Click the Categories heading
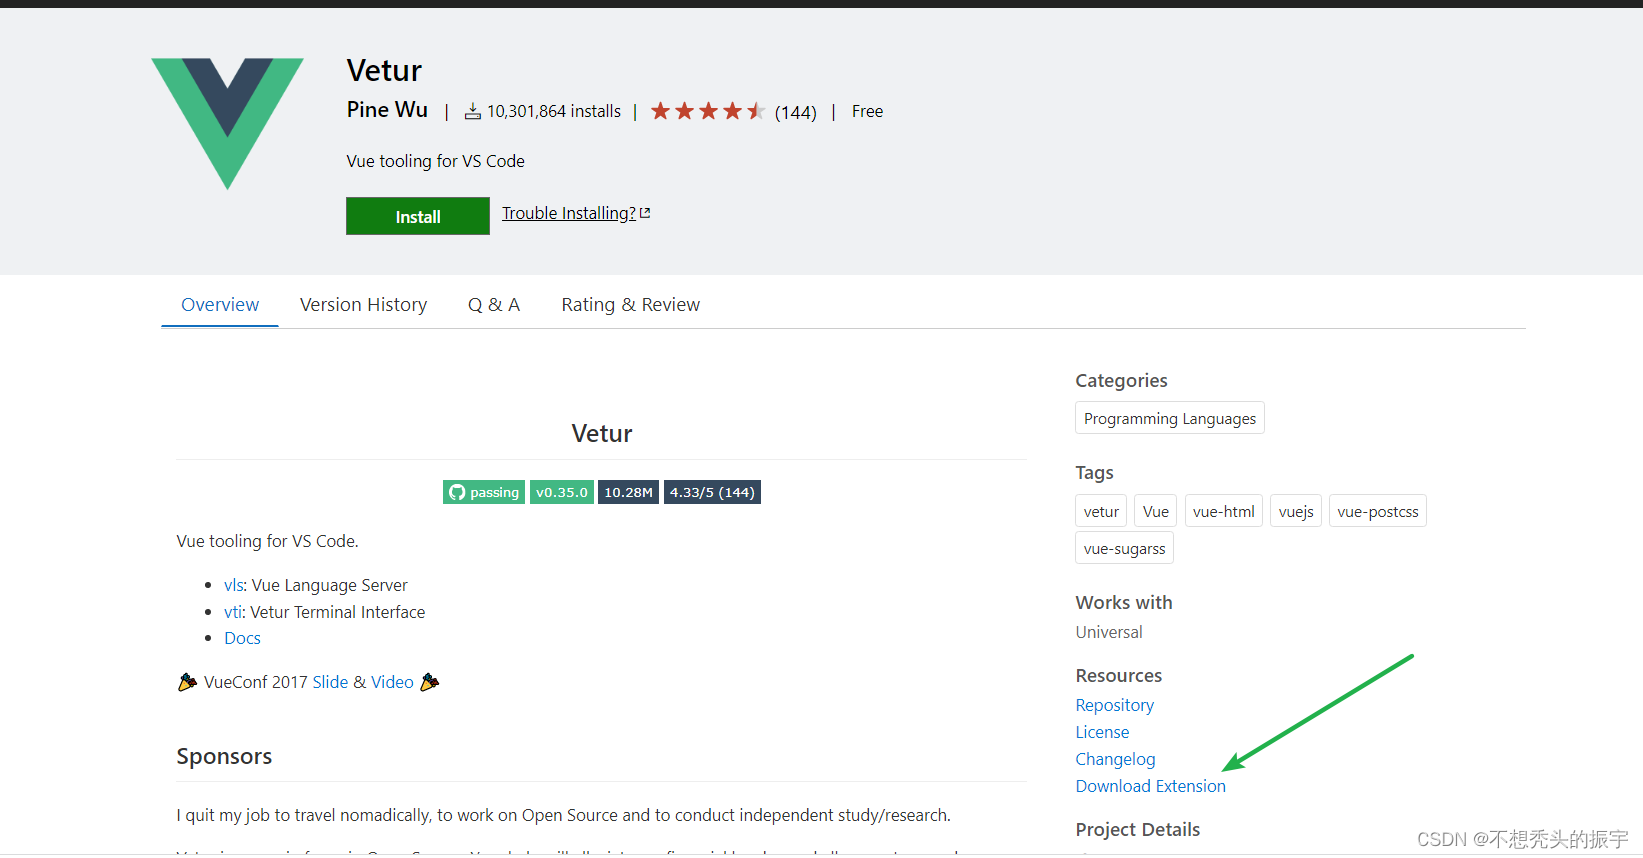The image size is (1643, 858). pyautogui.click(x=1121, y=380)
